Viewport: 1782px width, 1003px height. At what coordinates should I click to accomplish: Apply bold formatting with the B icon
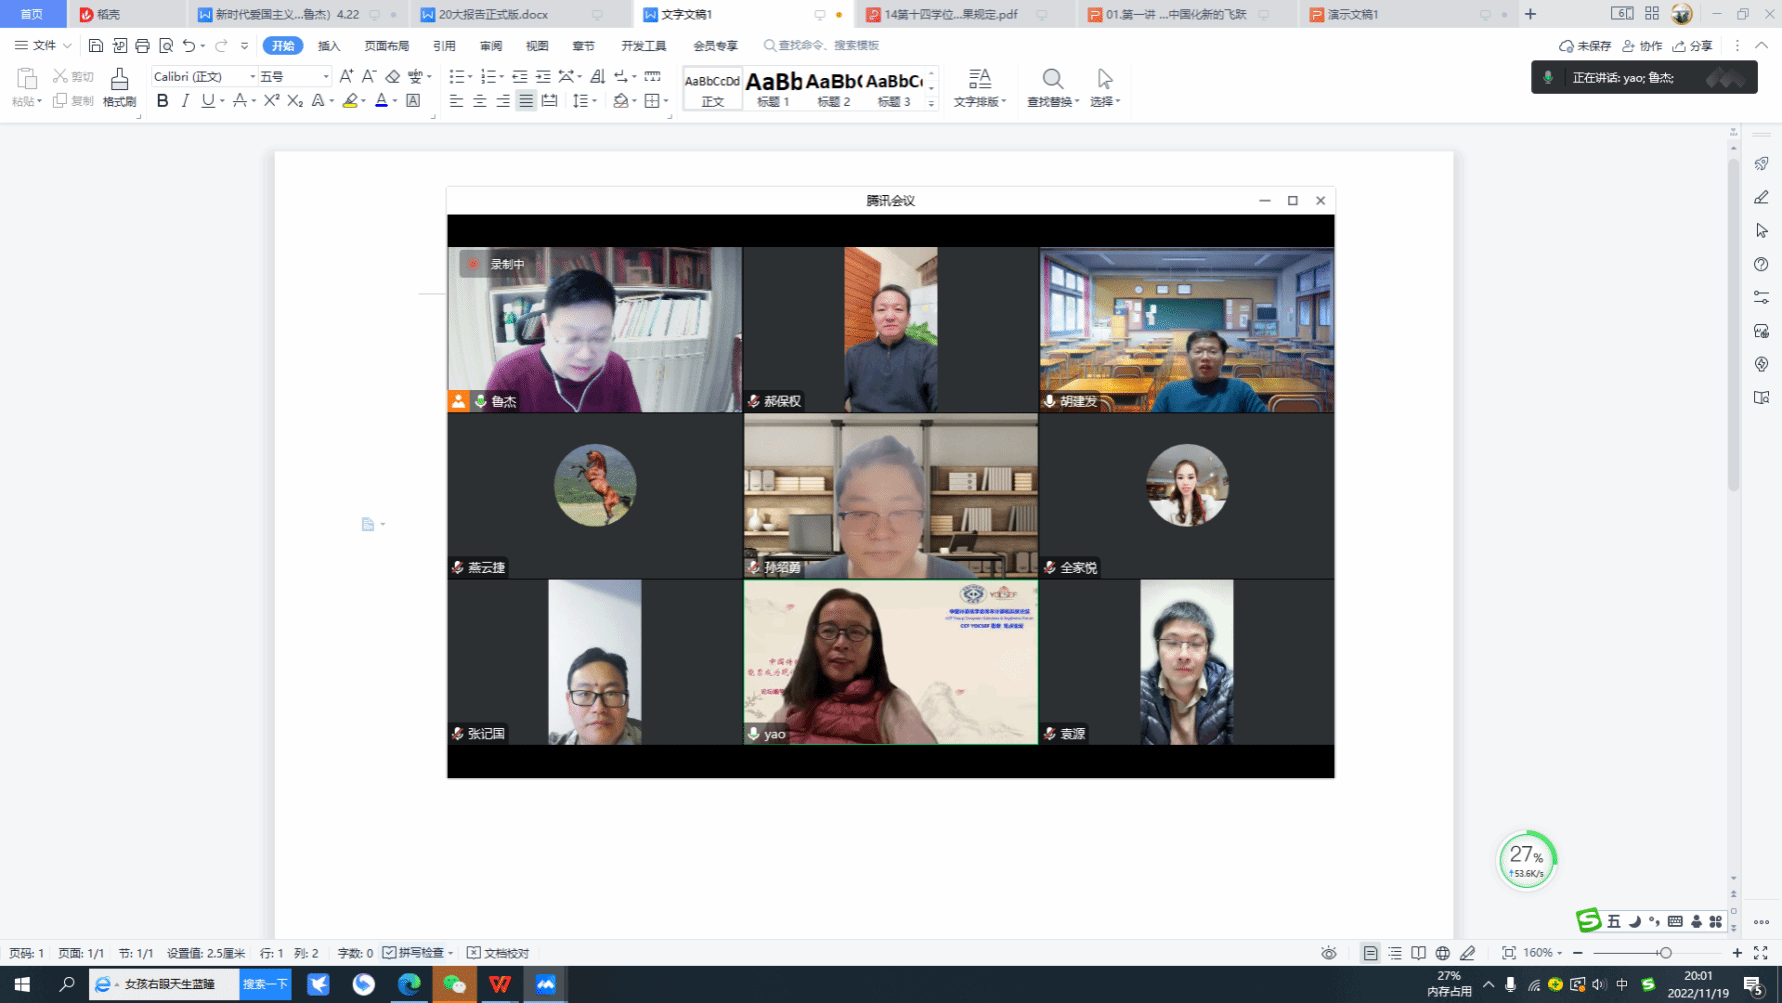pos(162,101)
